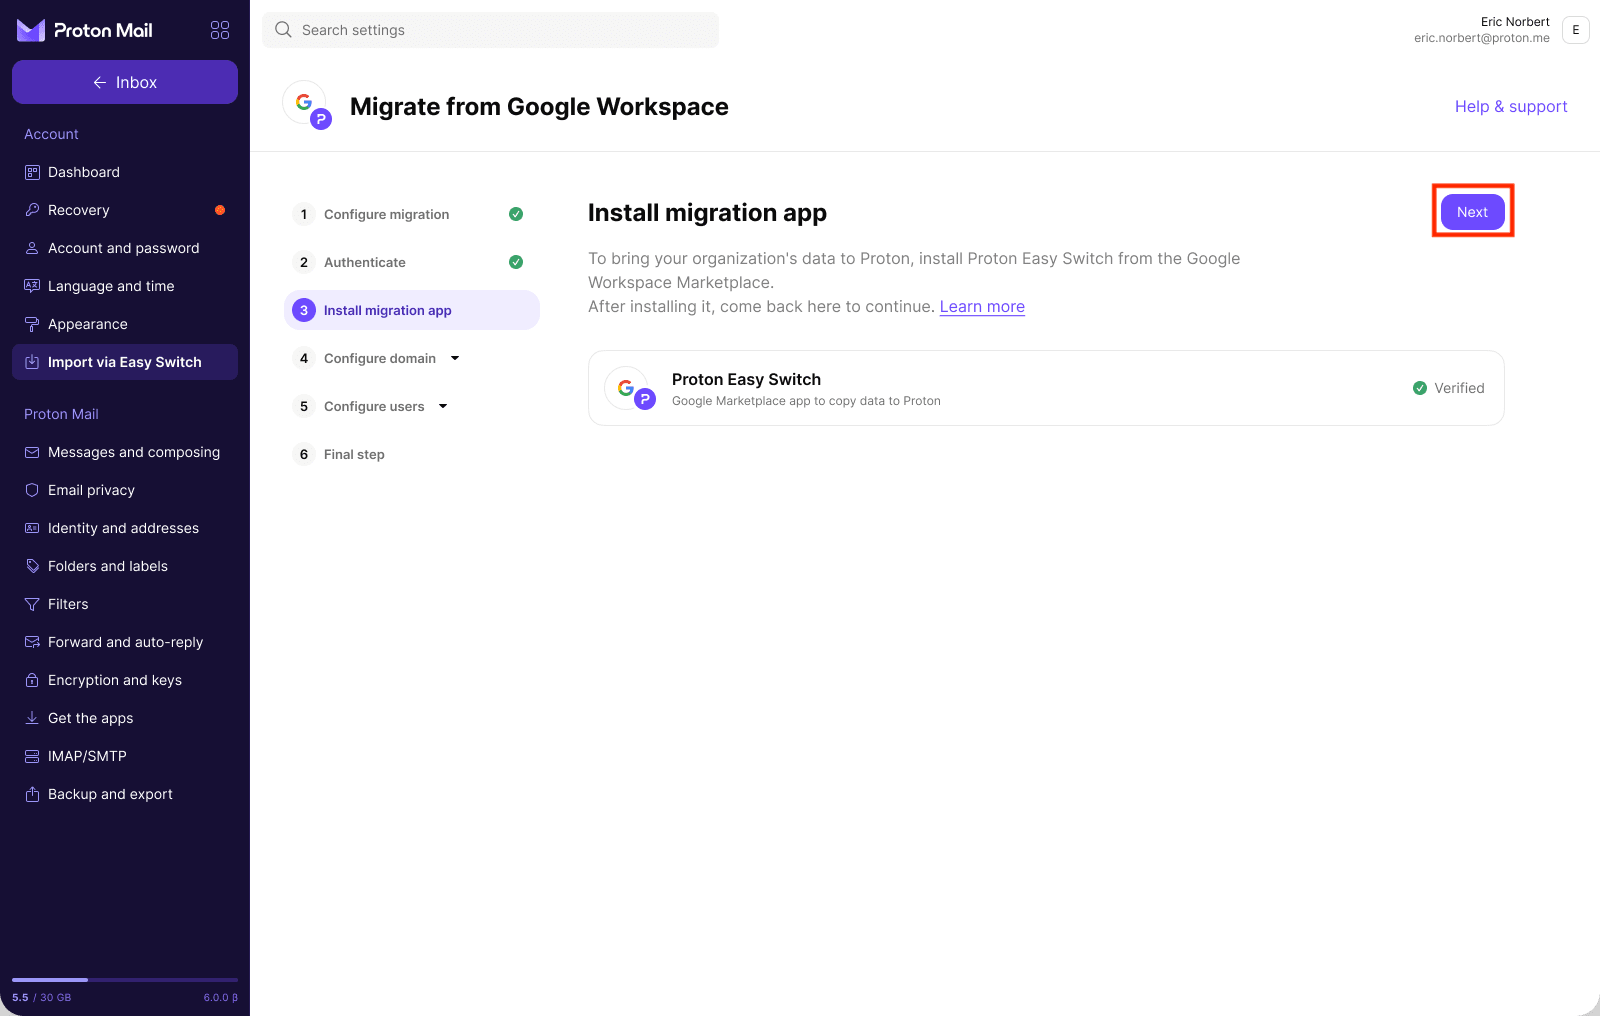The width and height of the screenshot is (1600, 1016).
Task: Open the app switcher grid icon
Action: 220,30
